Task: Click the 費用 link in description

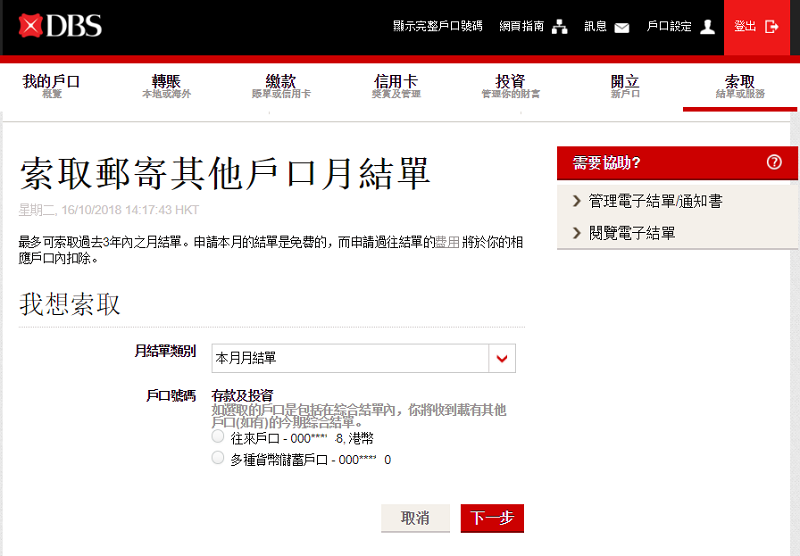Action: (447, 243)
